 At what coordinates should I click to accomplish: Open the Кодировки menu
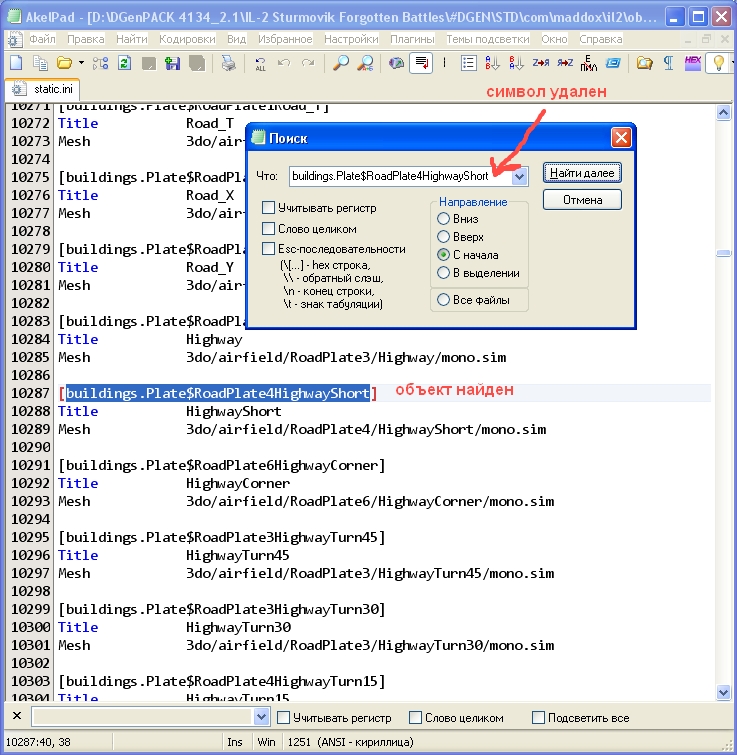(187, 39)
